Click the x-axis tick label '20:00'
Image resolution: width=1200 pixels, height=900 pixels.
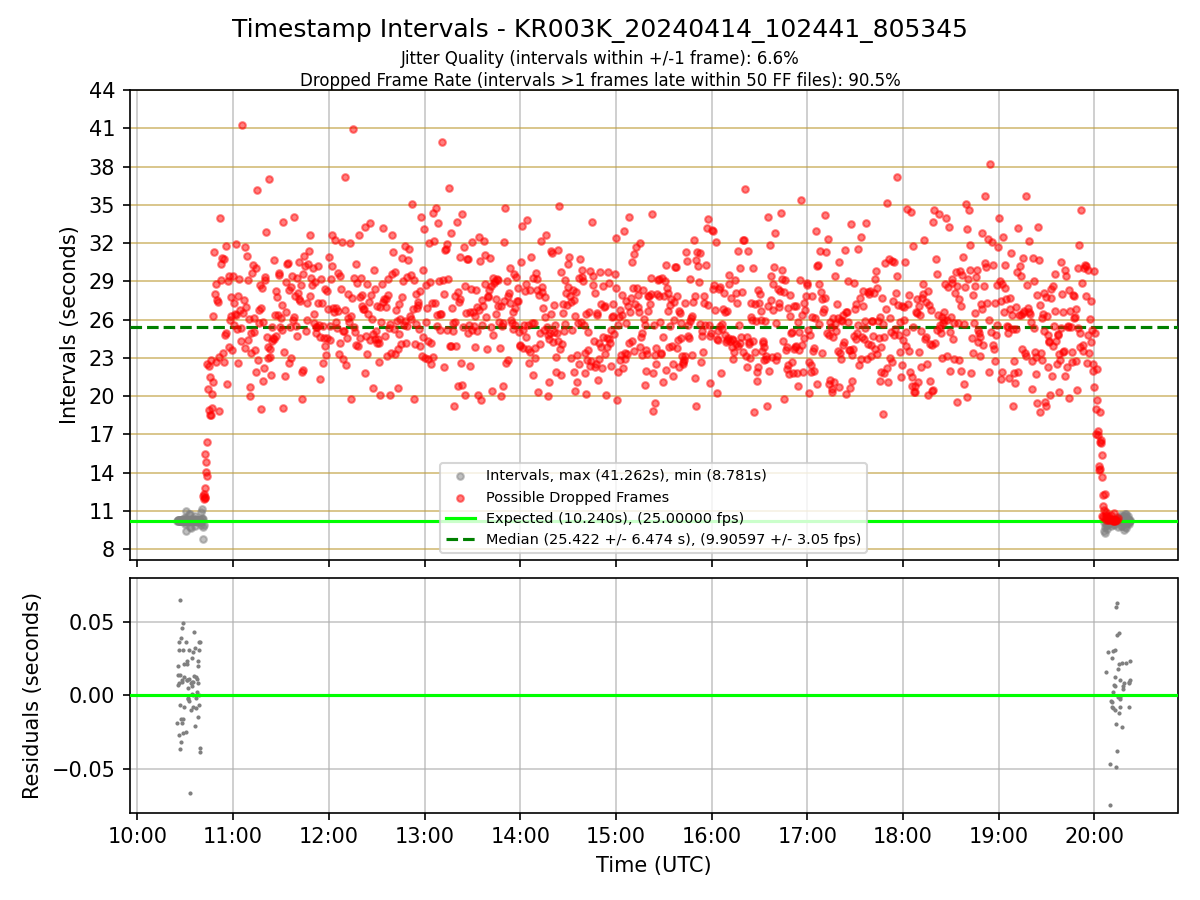1094,836
